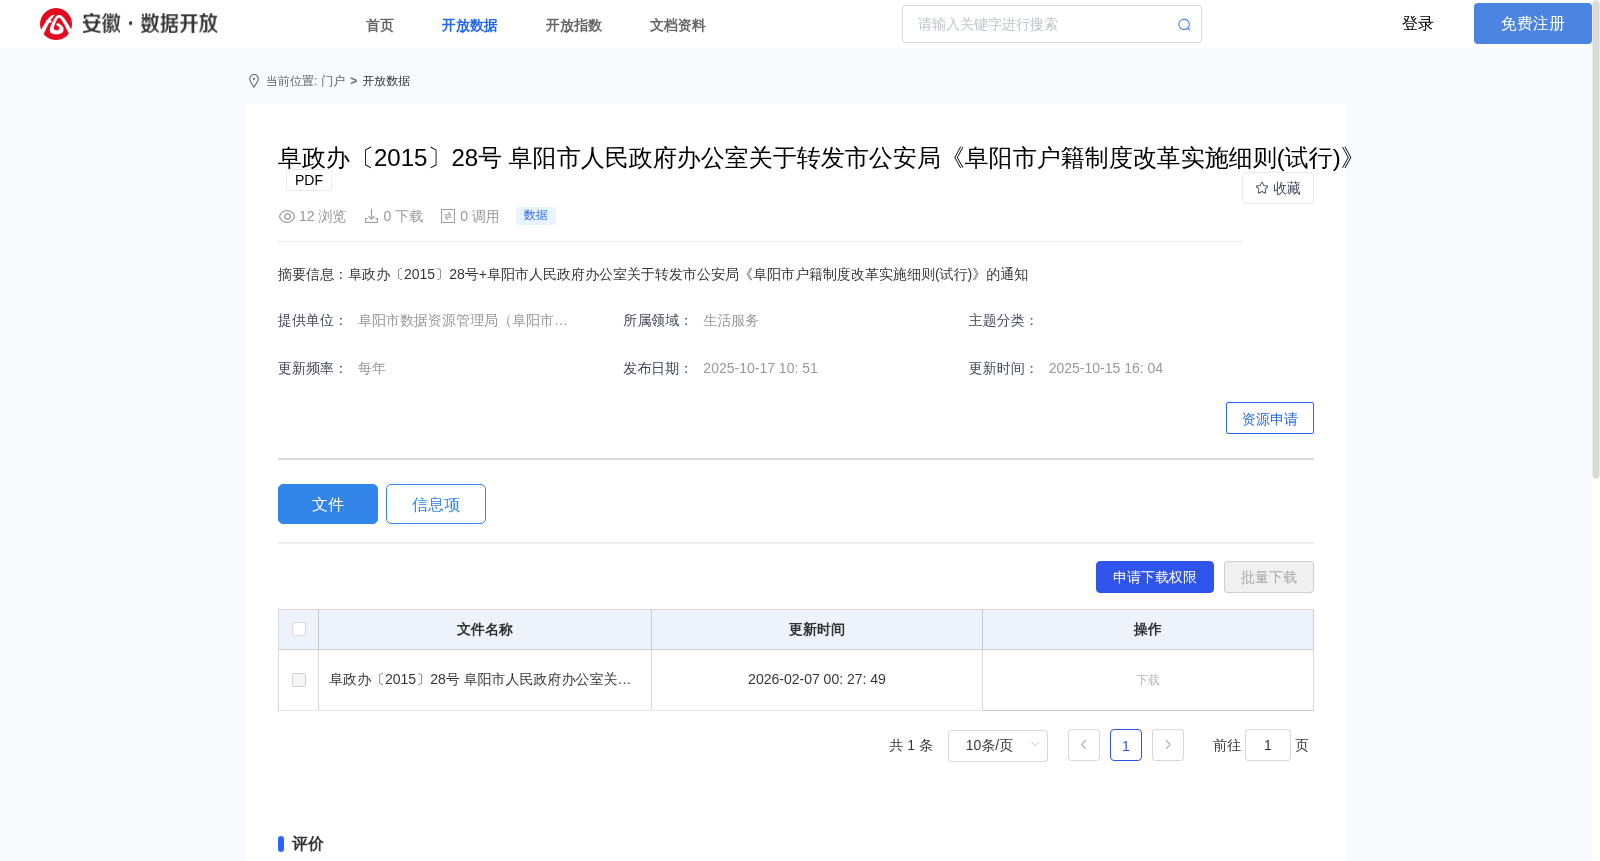The height and width of the screenshot is (861, 1600).
Task: Click the 收藏 favorite button
Action: click(x=1278, y=188)
